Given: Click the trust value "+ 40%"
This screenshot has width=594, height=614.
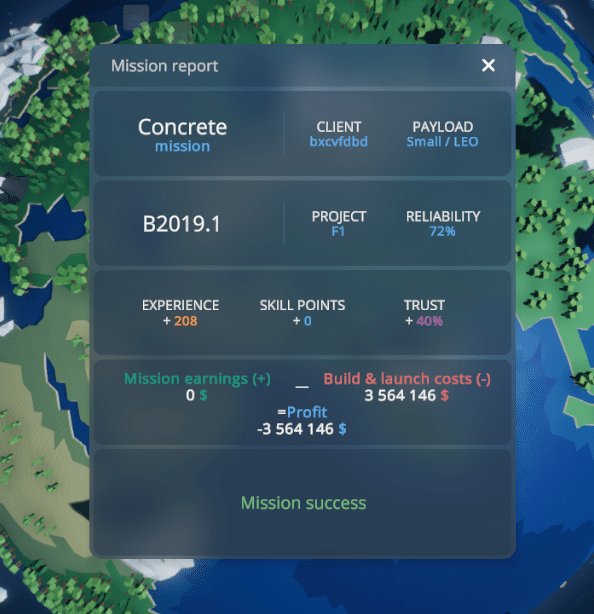Looking at the screenshot, I should [424, 321].
